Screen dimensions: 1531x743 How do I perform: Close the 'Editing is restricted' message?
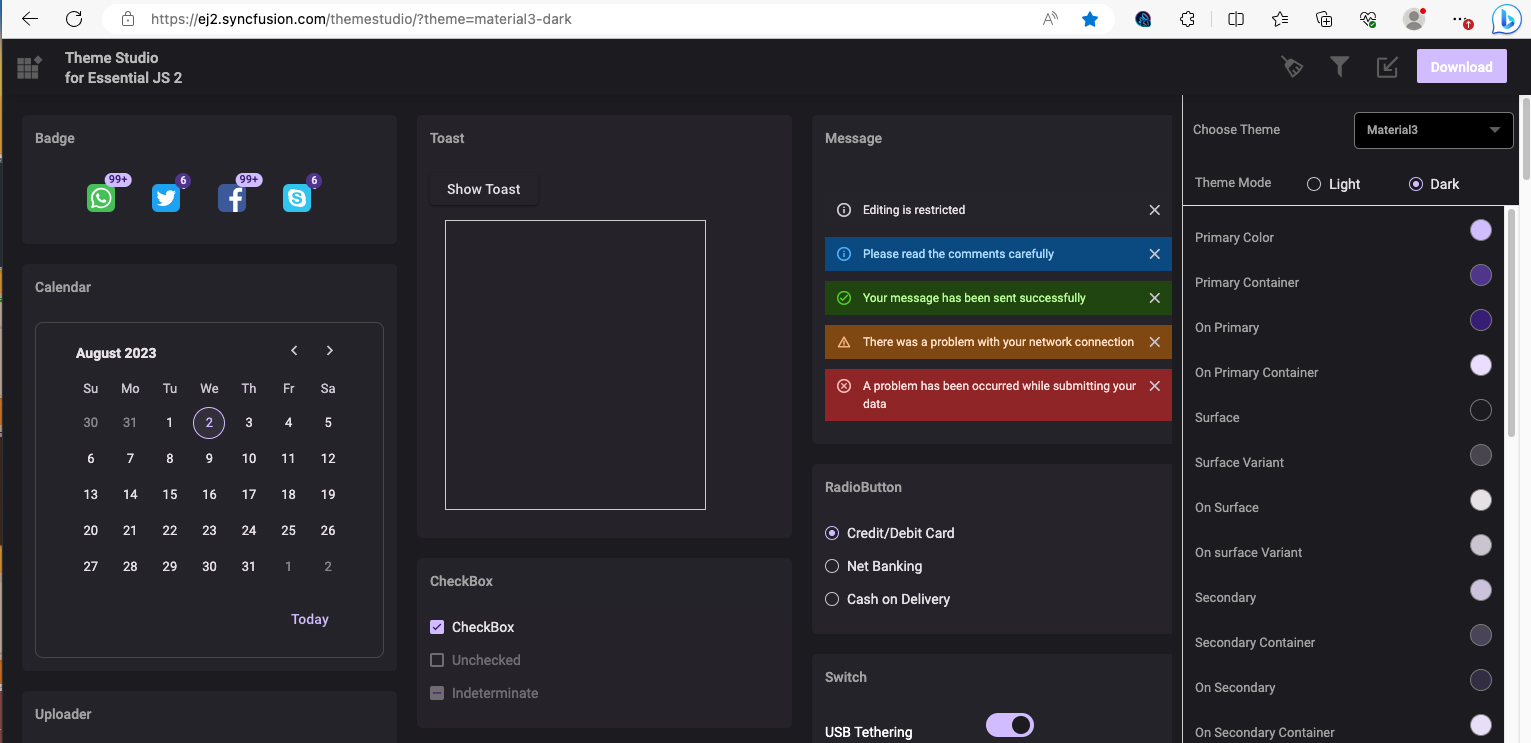(1155, 210)
